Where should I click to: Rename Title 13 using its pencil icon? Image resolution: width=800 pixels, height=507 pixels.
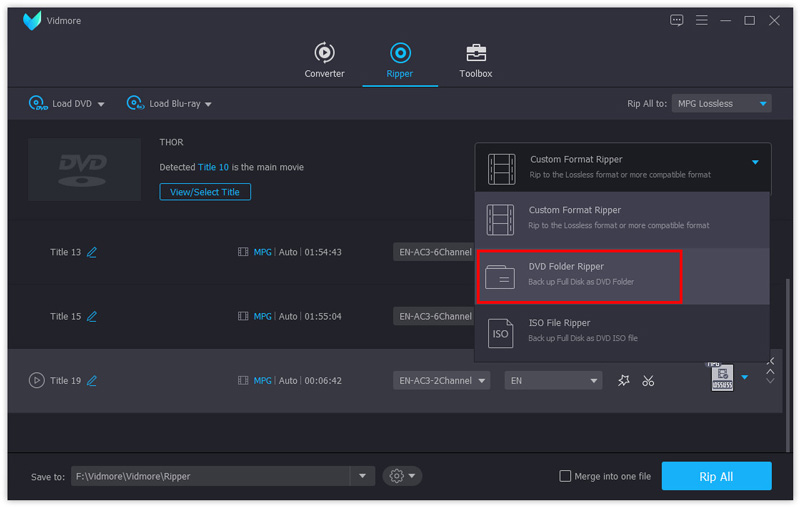[x=92, y=253]
